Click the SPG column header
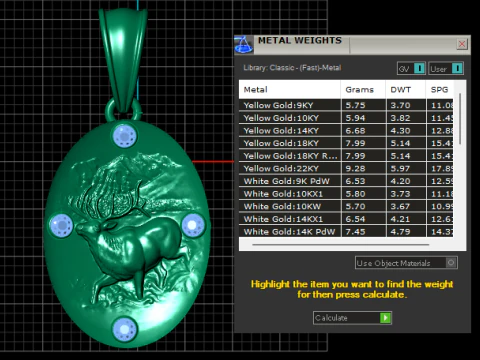The height and width of the screenshot is (360, 480). [439, 90]
